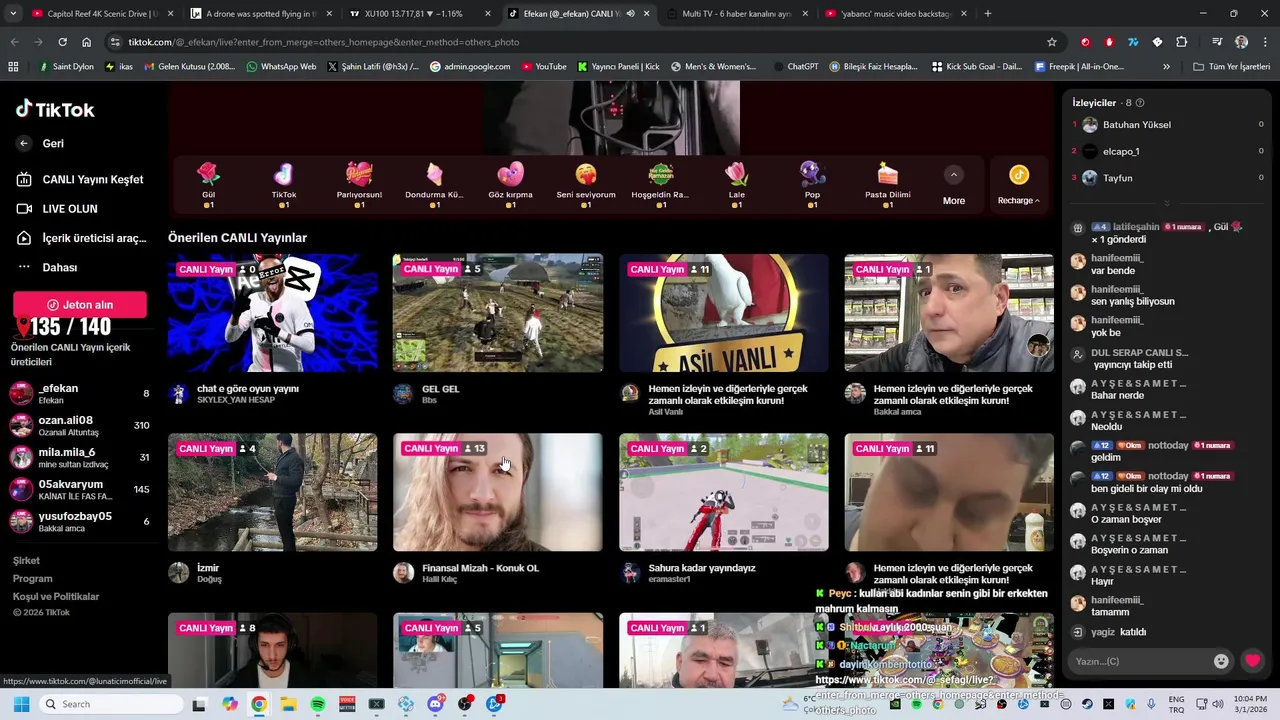Viewport: 1280px width, 720px height.
Task: Send the Hoşgeldin Ra... gift
Action: pyautogui.click(x=661, y=185)
